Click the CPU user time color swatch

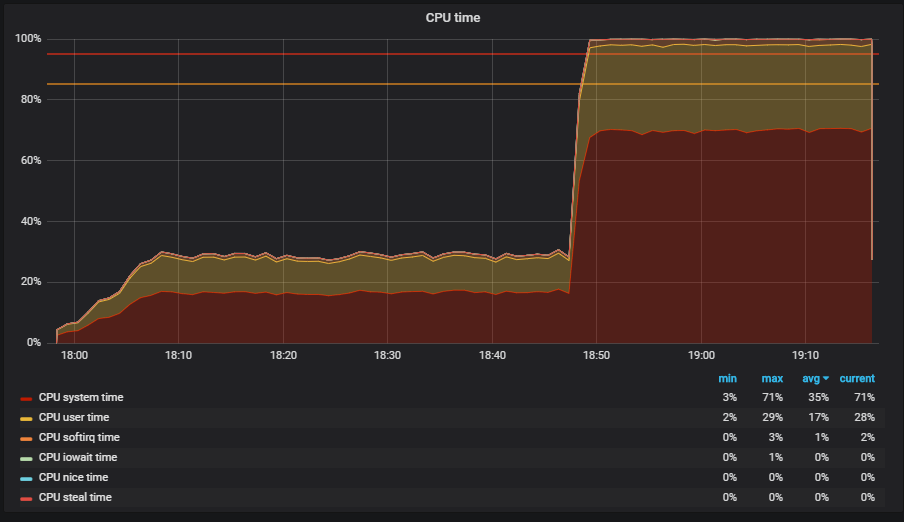(x=26, y=419)
